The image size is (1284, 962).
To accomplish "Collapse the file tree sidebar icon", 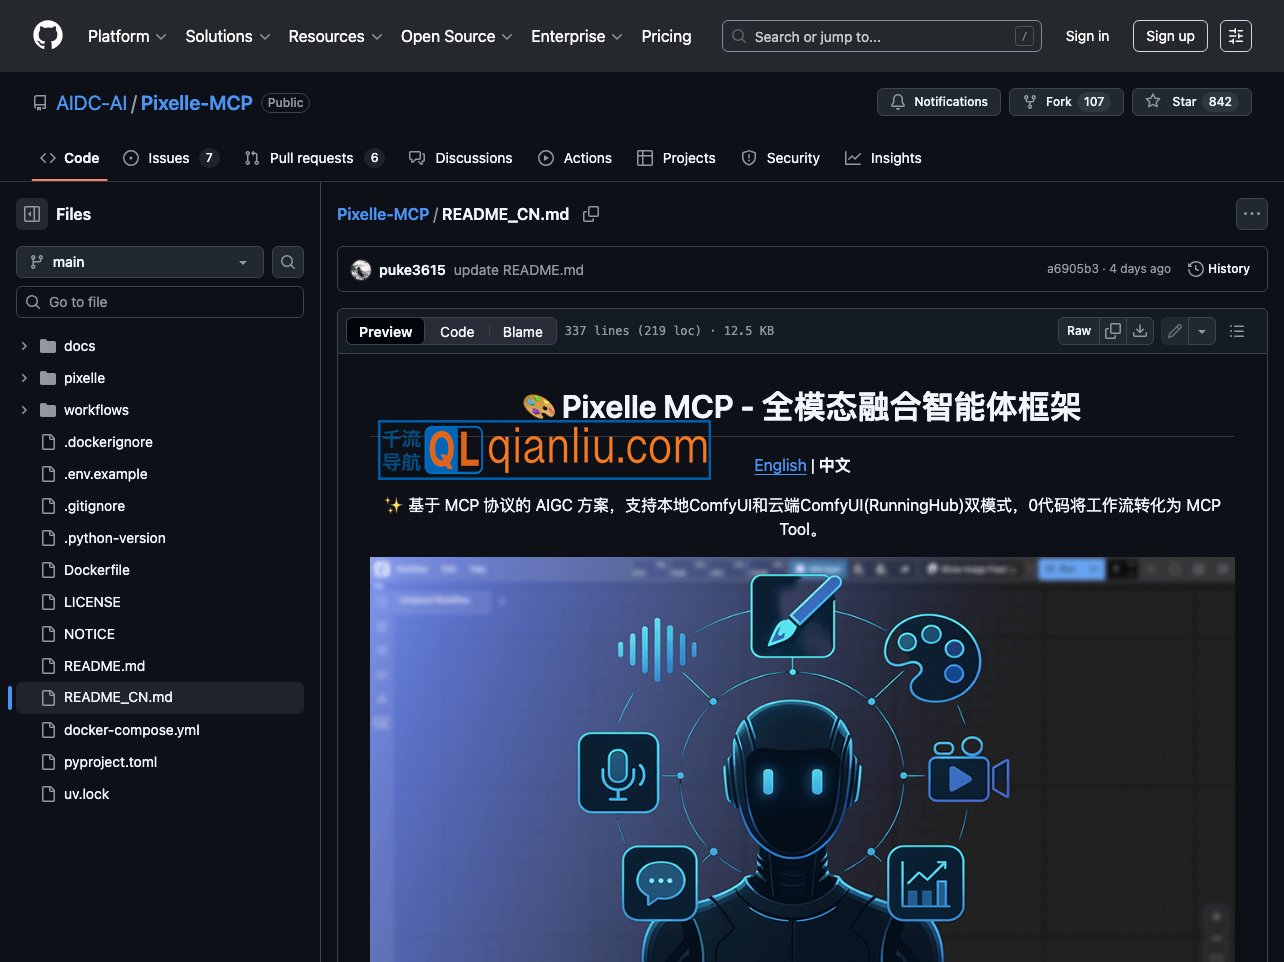I will (x=32, y=214).
